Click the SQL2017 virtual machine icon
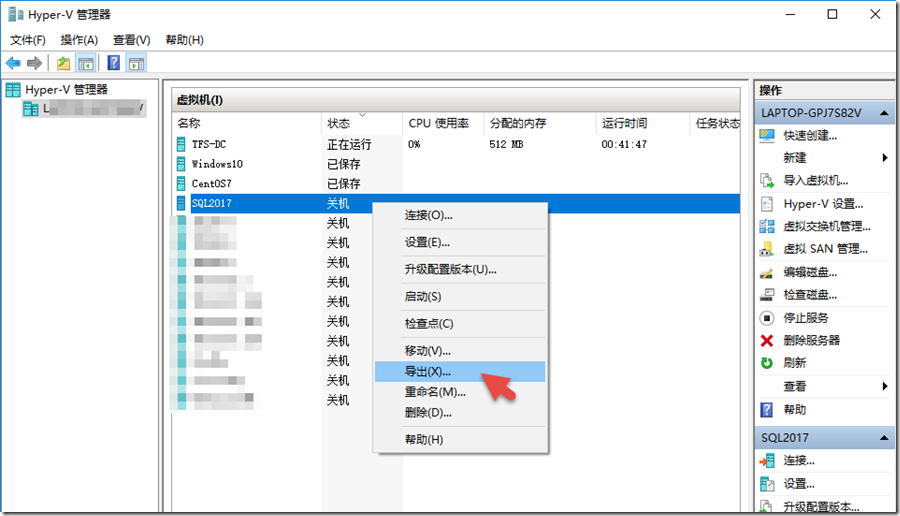Screen dimensions: 900x516 click(x=181, y=203)
